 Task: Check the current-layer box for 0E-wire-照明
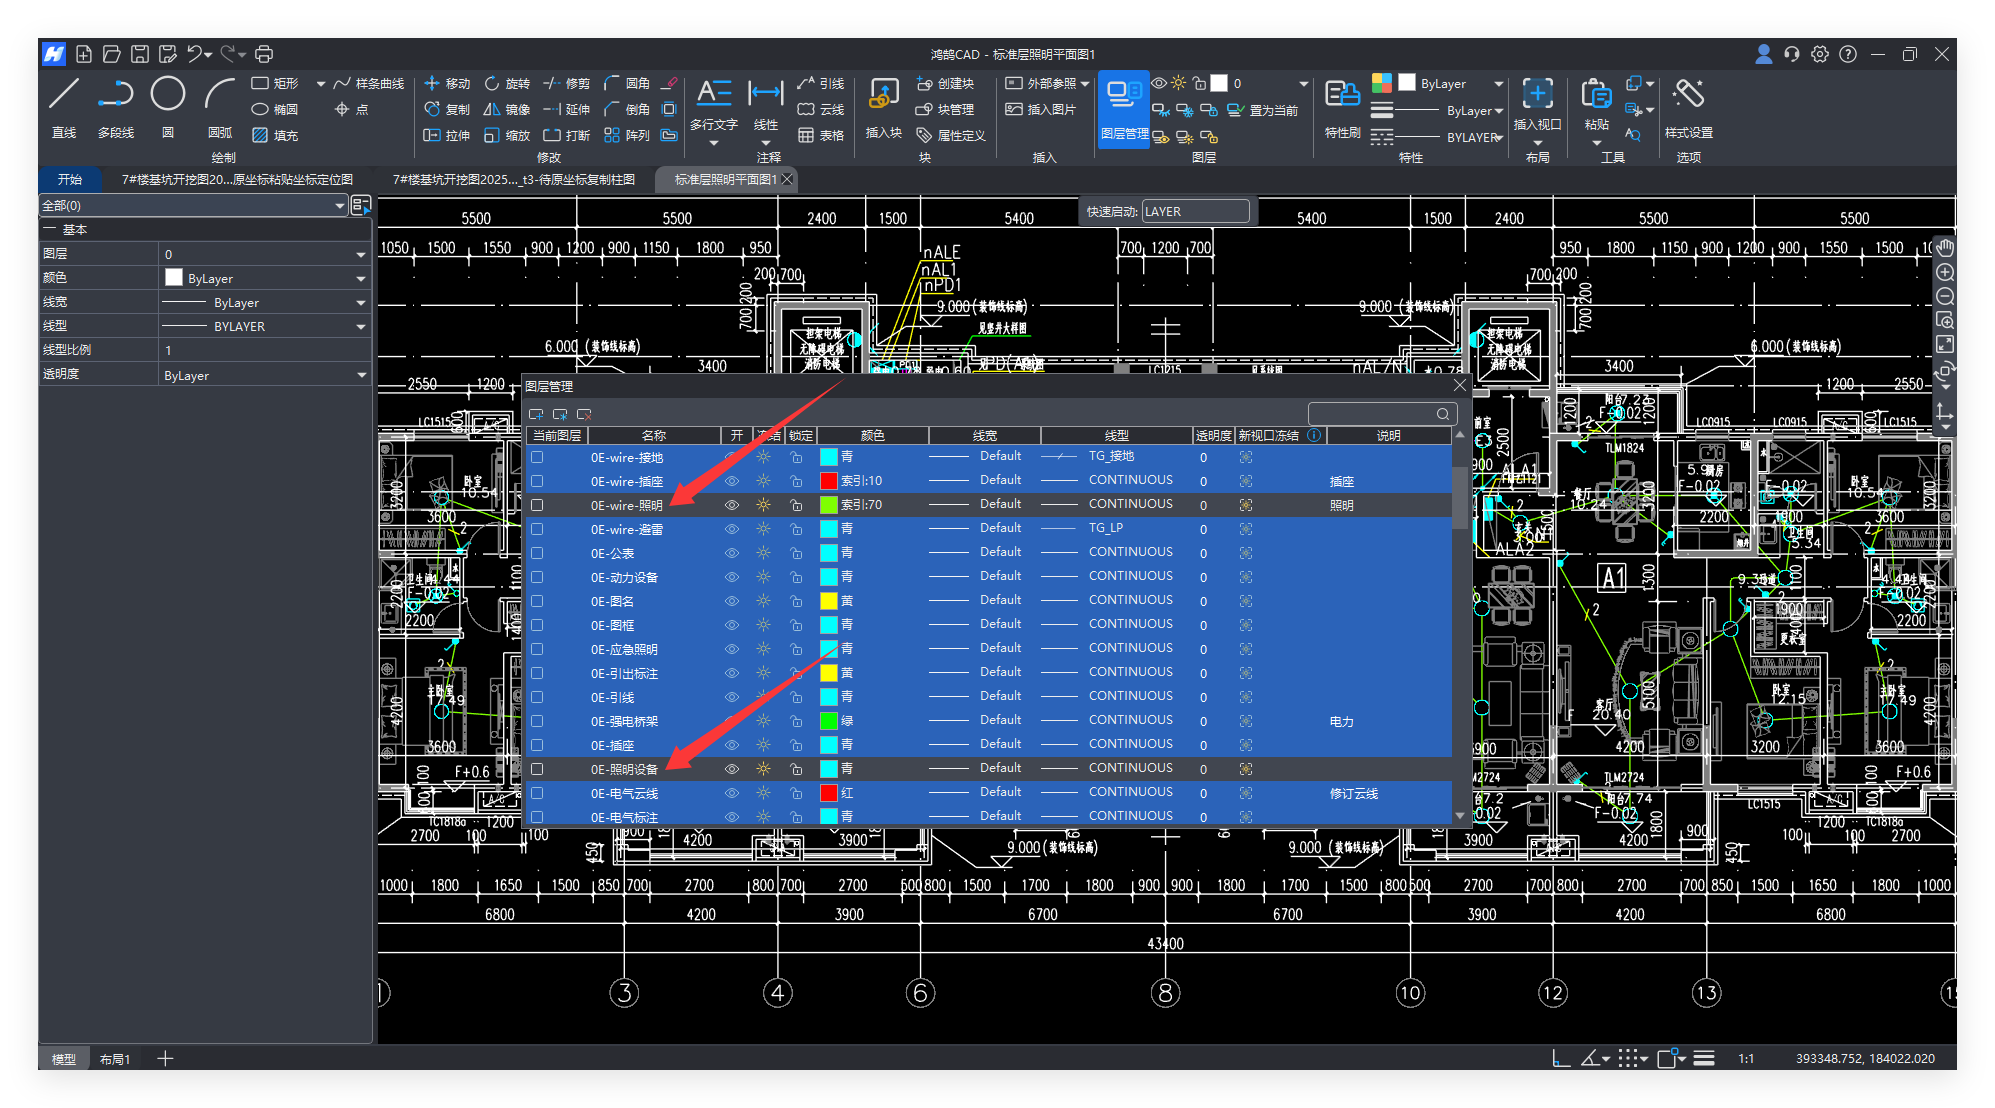[537, 505]
